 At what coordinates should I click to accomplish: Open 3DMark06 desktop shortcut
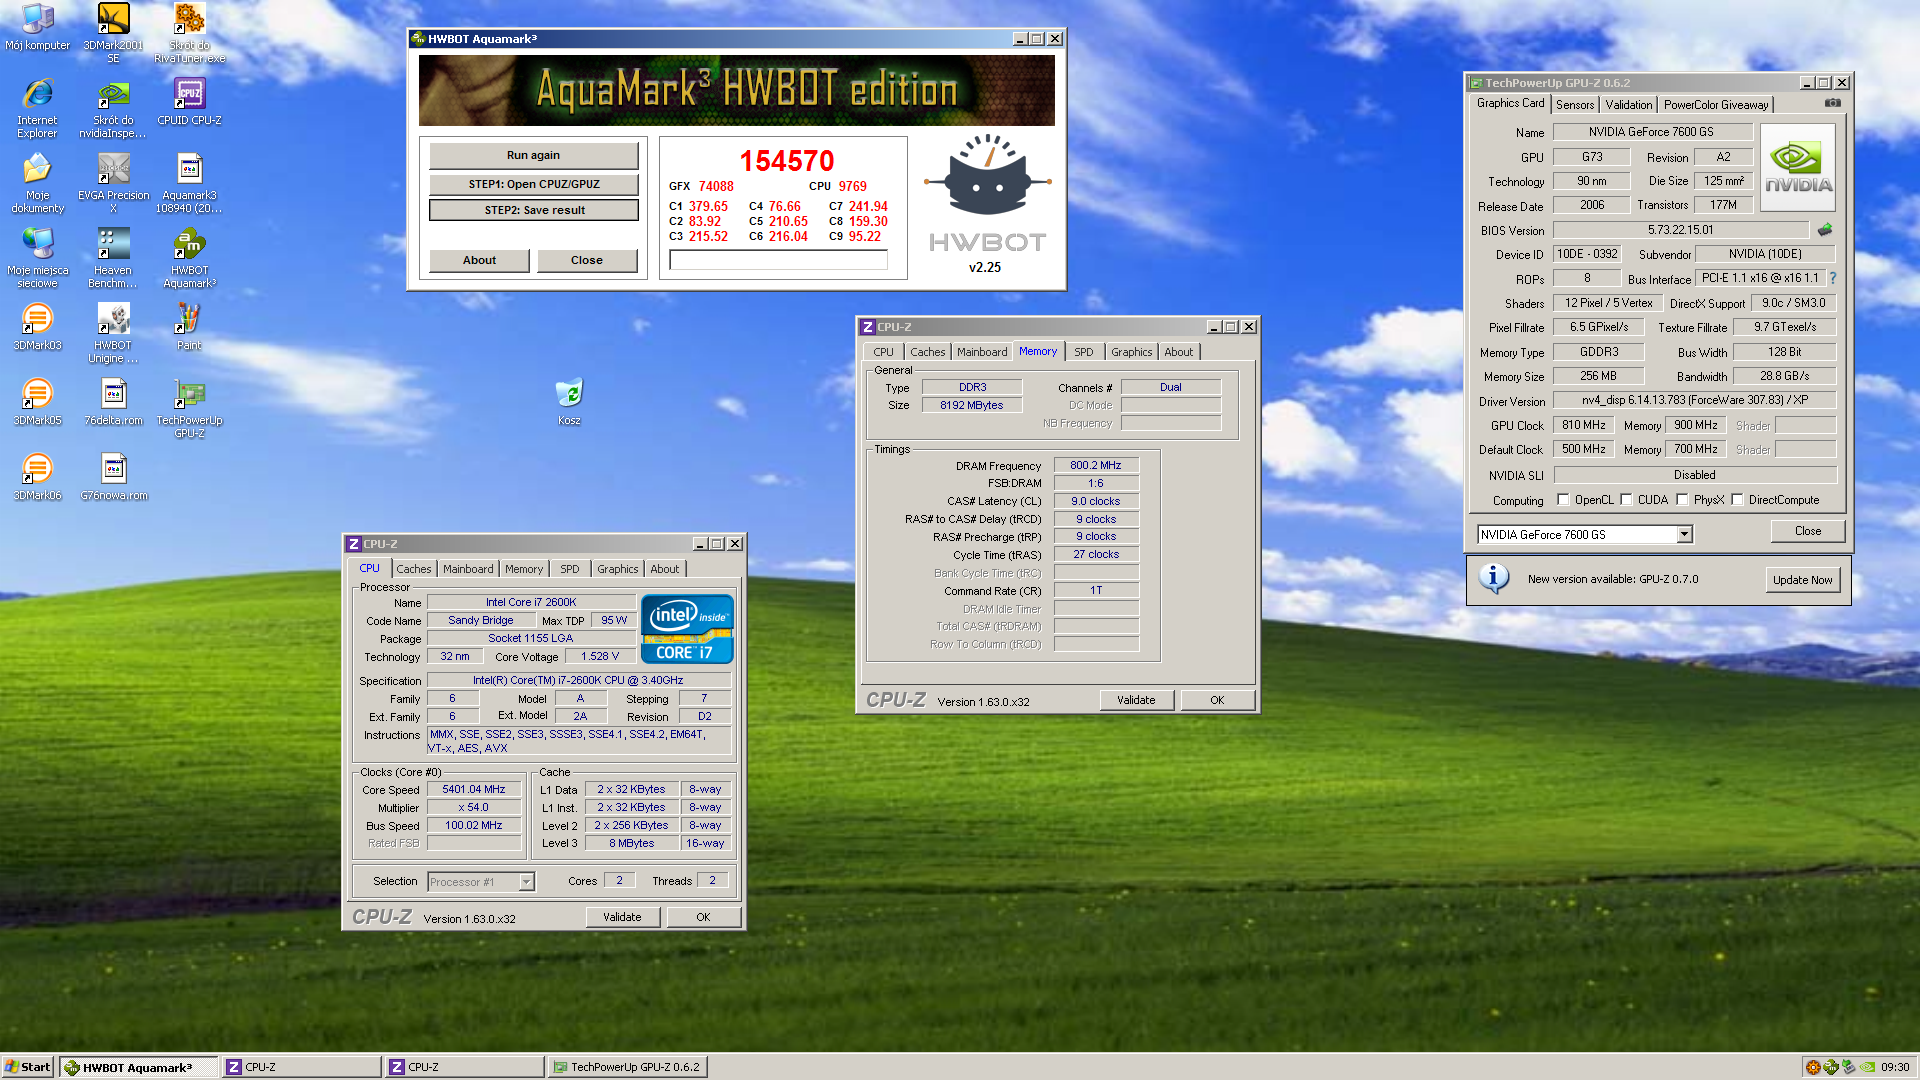pyautogui.click(x=37, y=477)
